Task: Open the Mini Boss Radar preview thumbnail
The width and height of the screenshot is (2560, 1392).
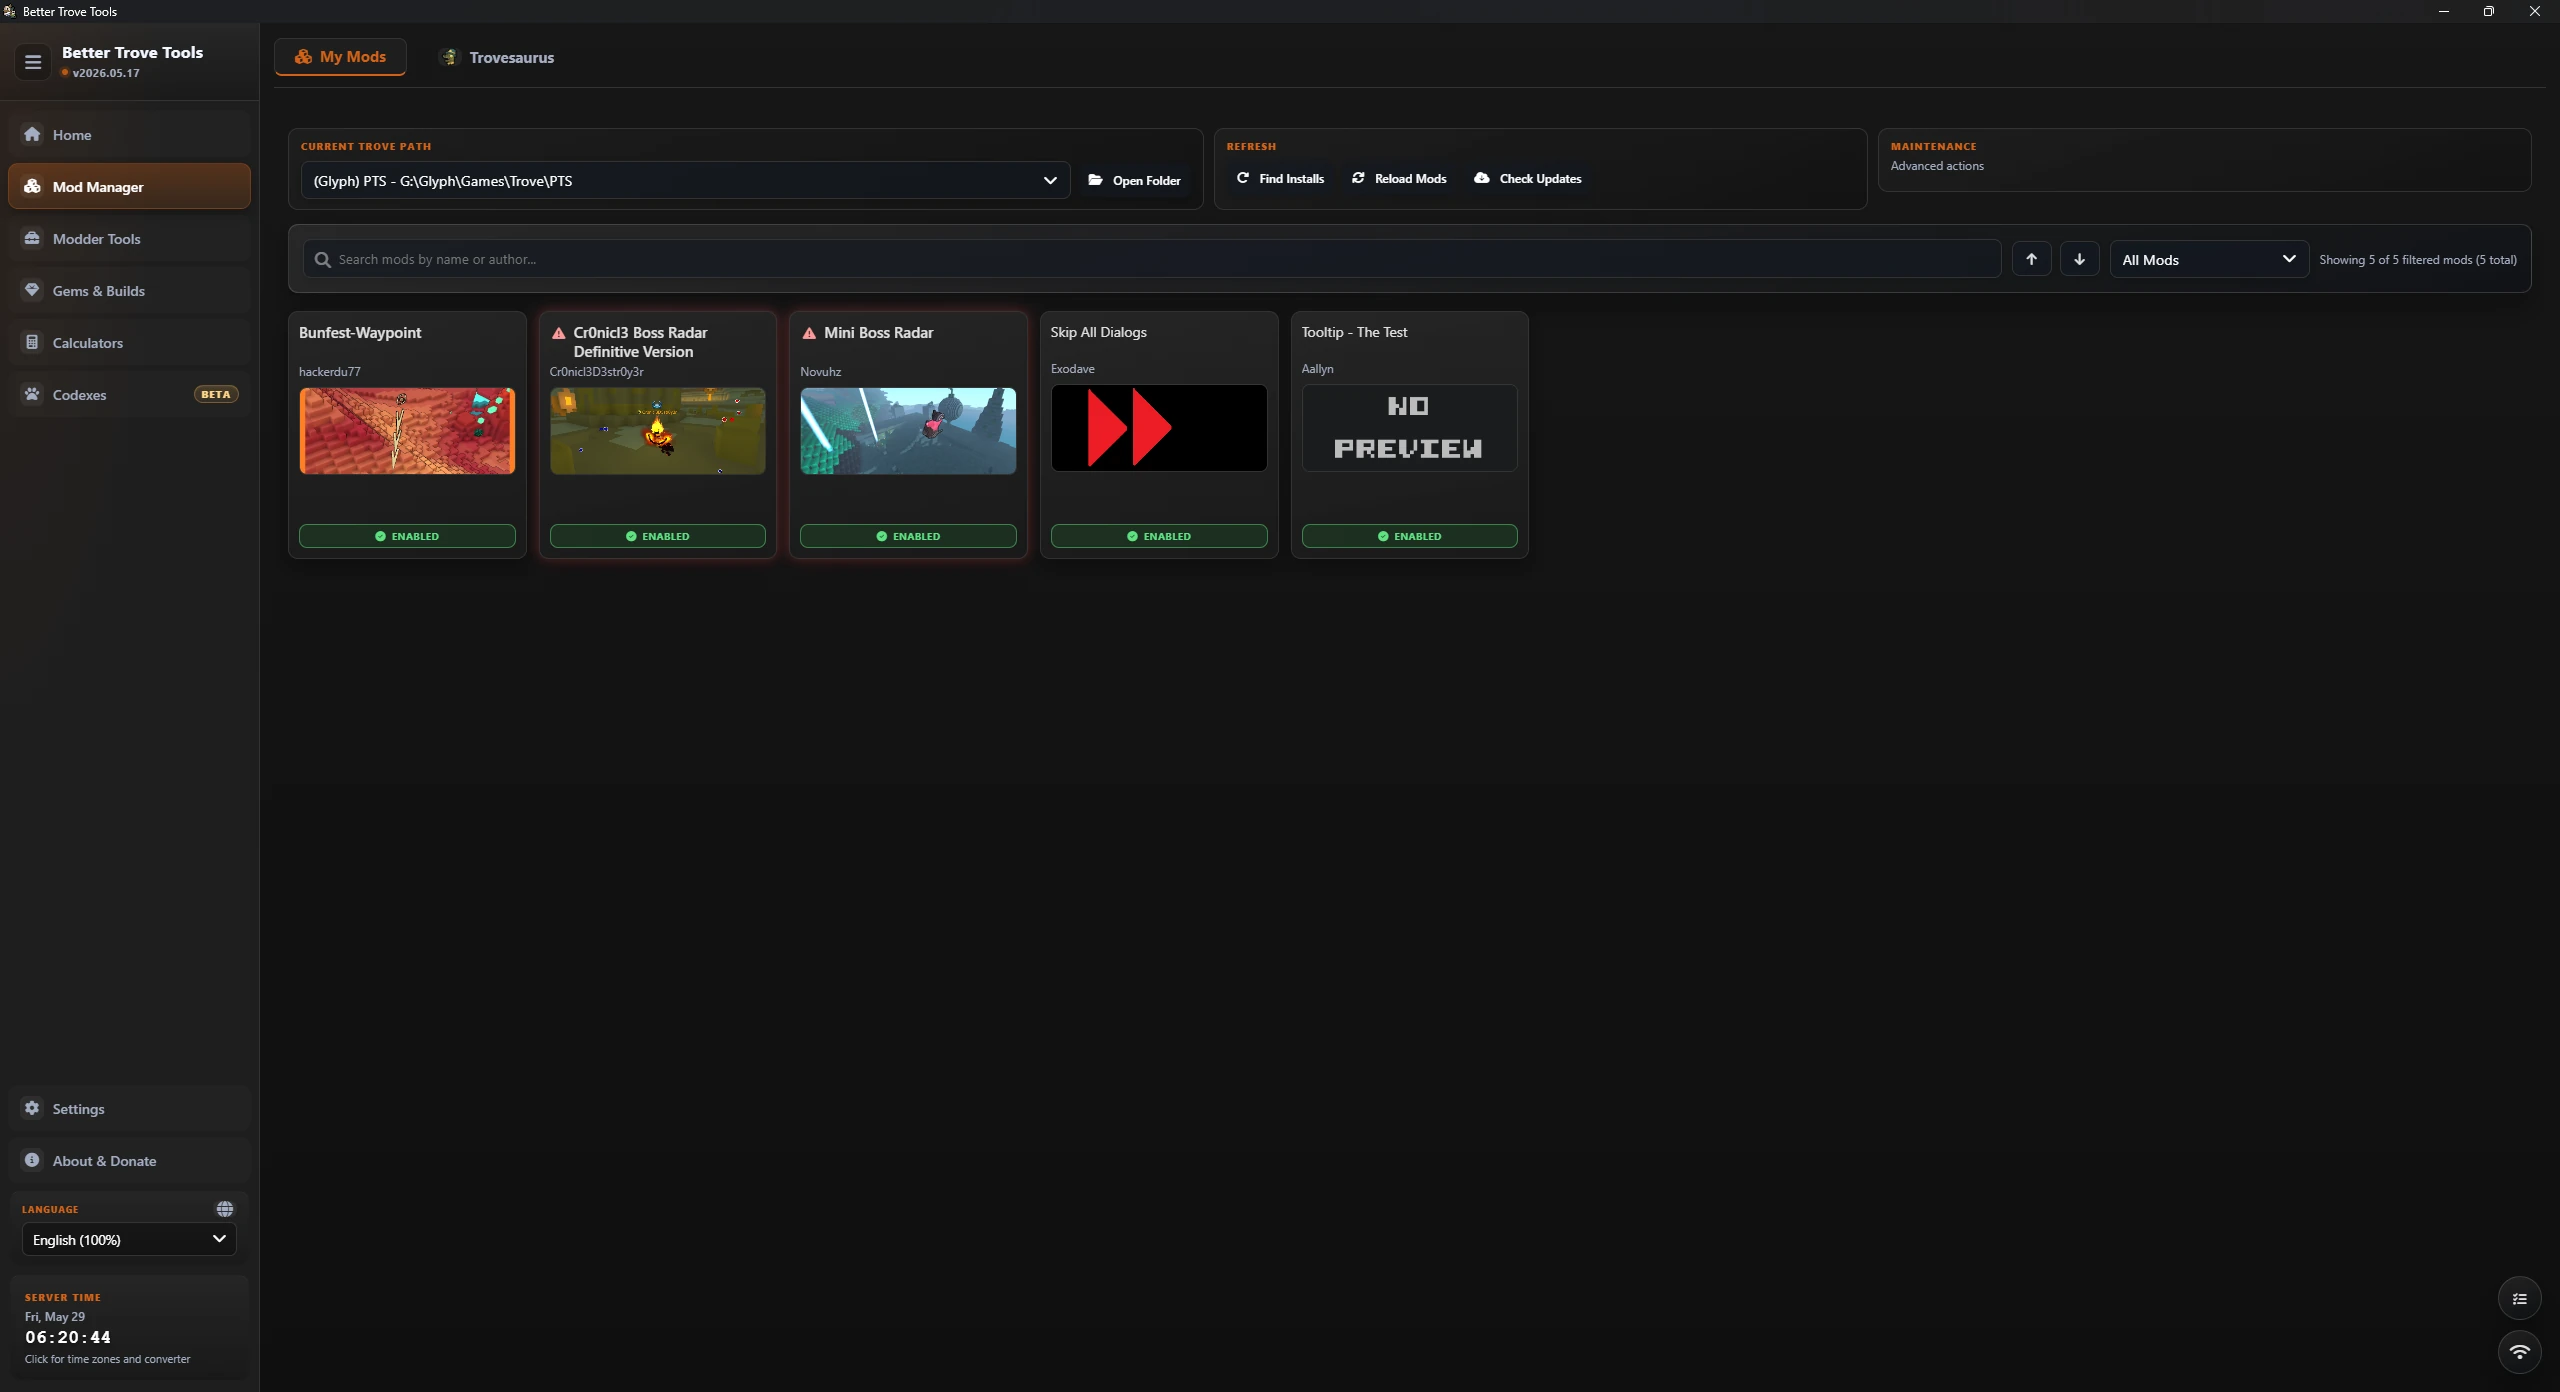Action: point(908,431)
